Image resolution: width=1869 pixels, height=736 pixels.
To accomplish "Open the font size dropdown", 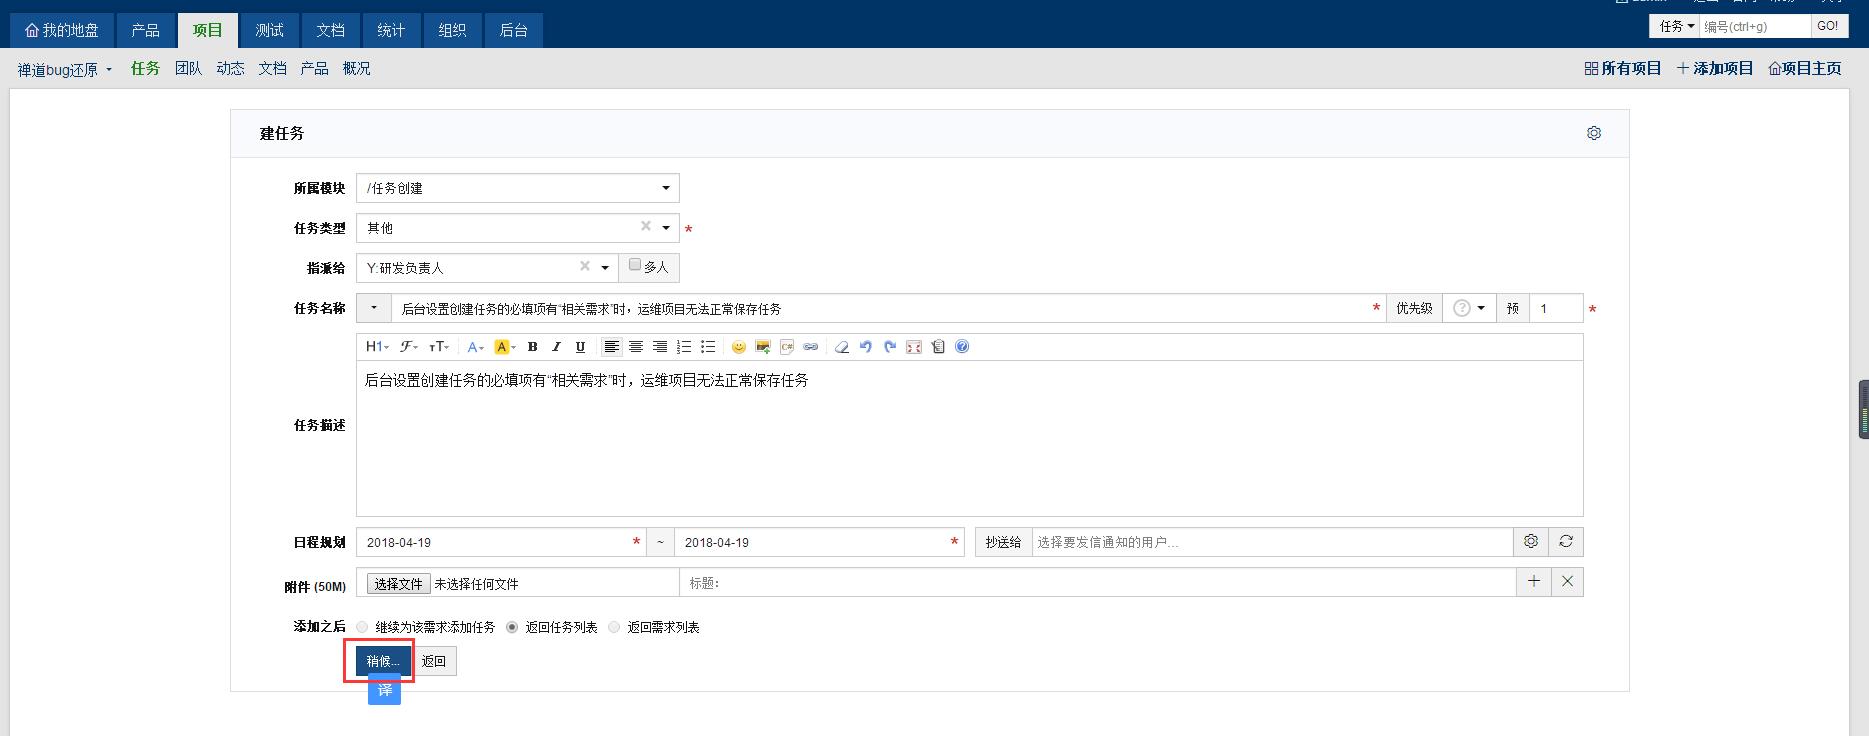I will point(439,347).
